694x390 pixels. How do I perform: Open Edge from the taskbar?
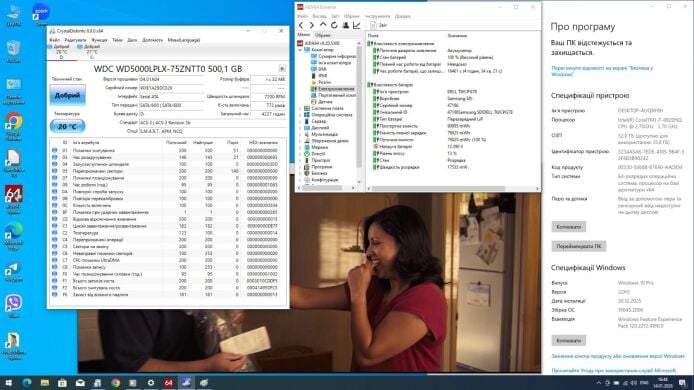click(27, 382)
